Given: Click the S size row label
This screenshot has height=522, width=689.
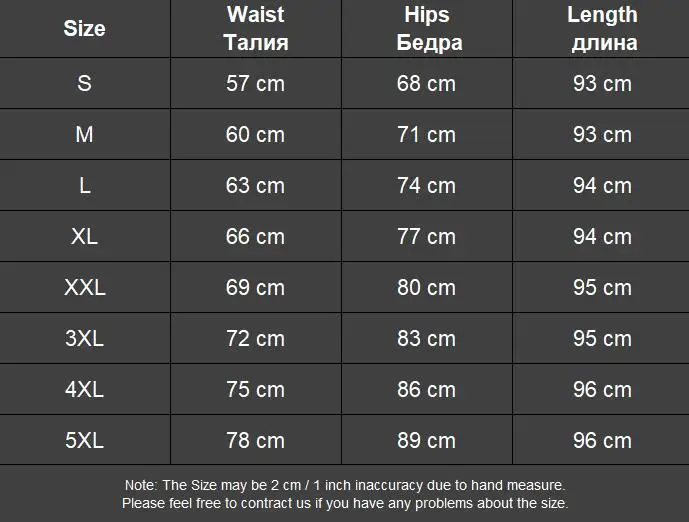Looking at the screenshot, I should pos(84,83).
